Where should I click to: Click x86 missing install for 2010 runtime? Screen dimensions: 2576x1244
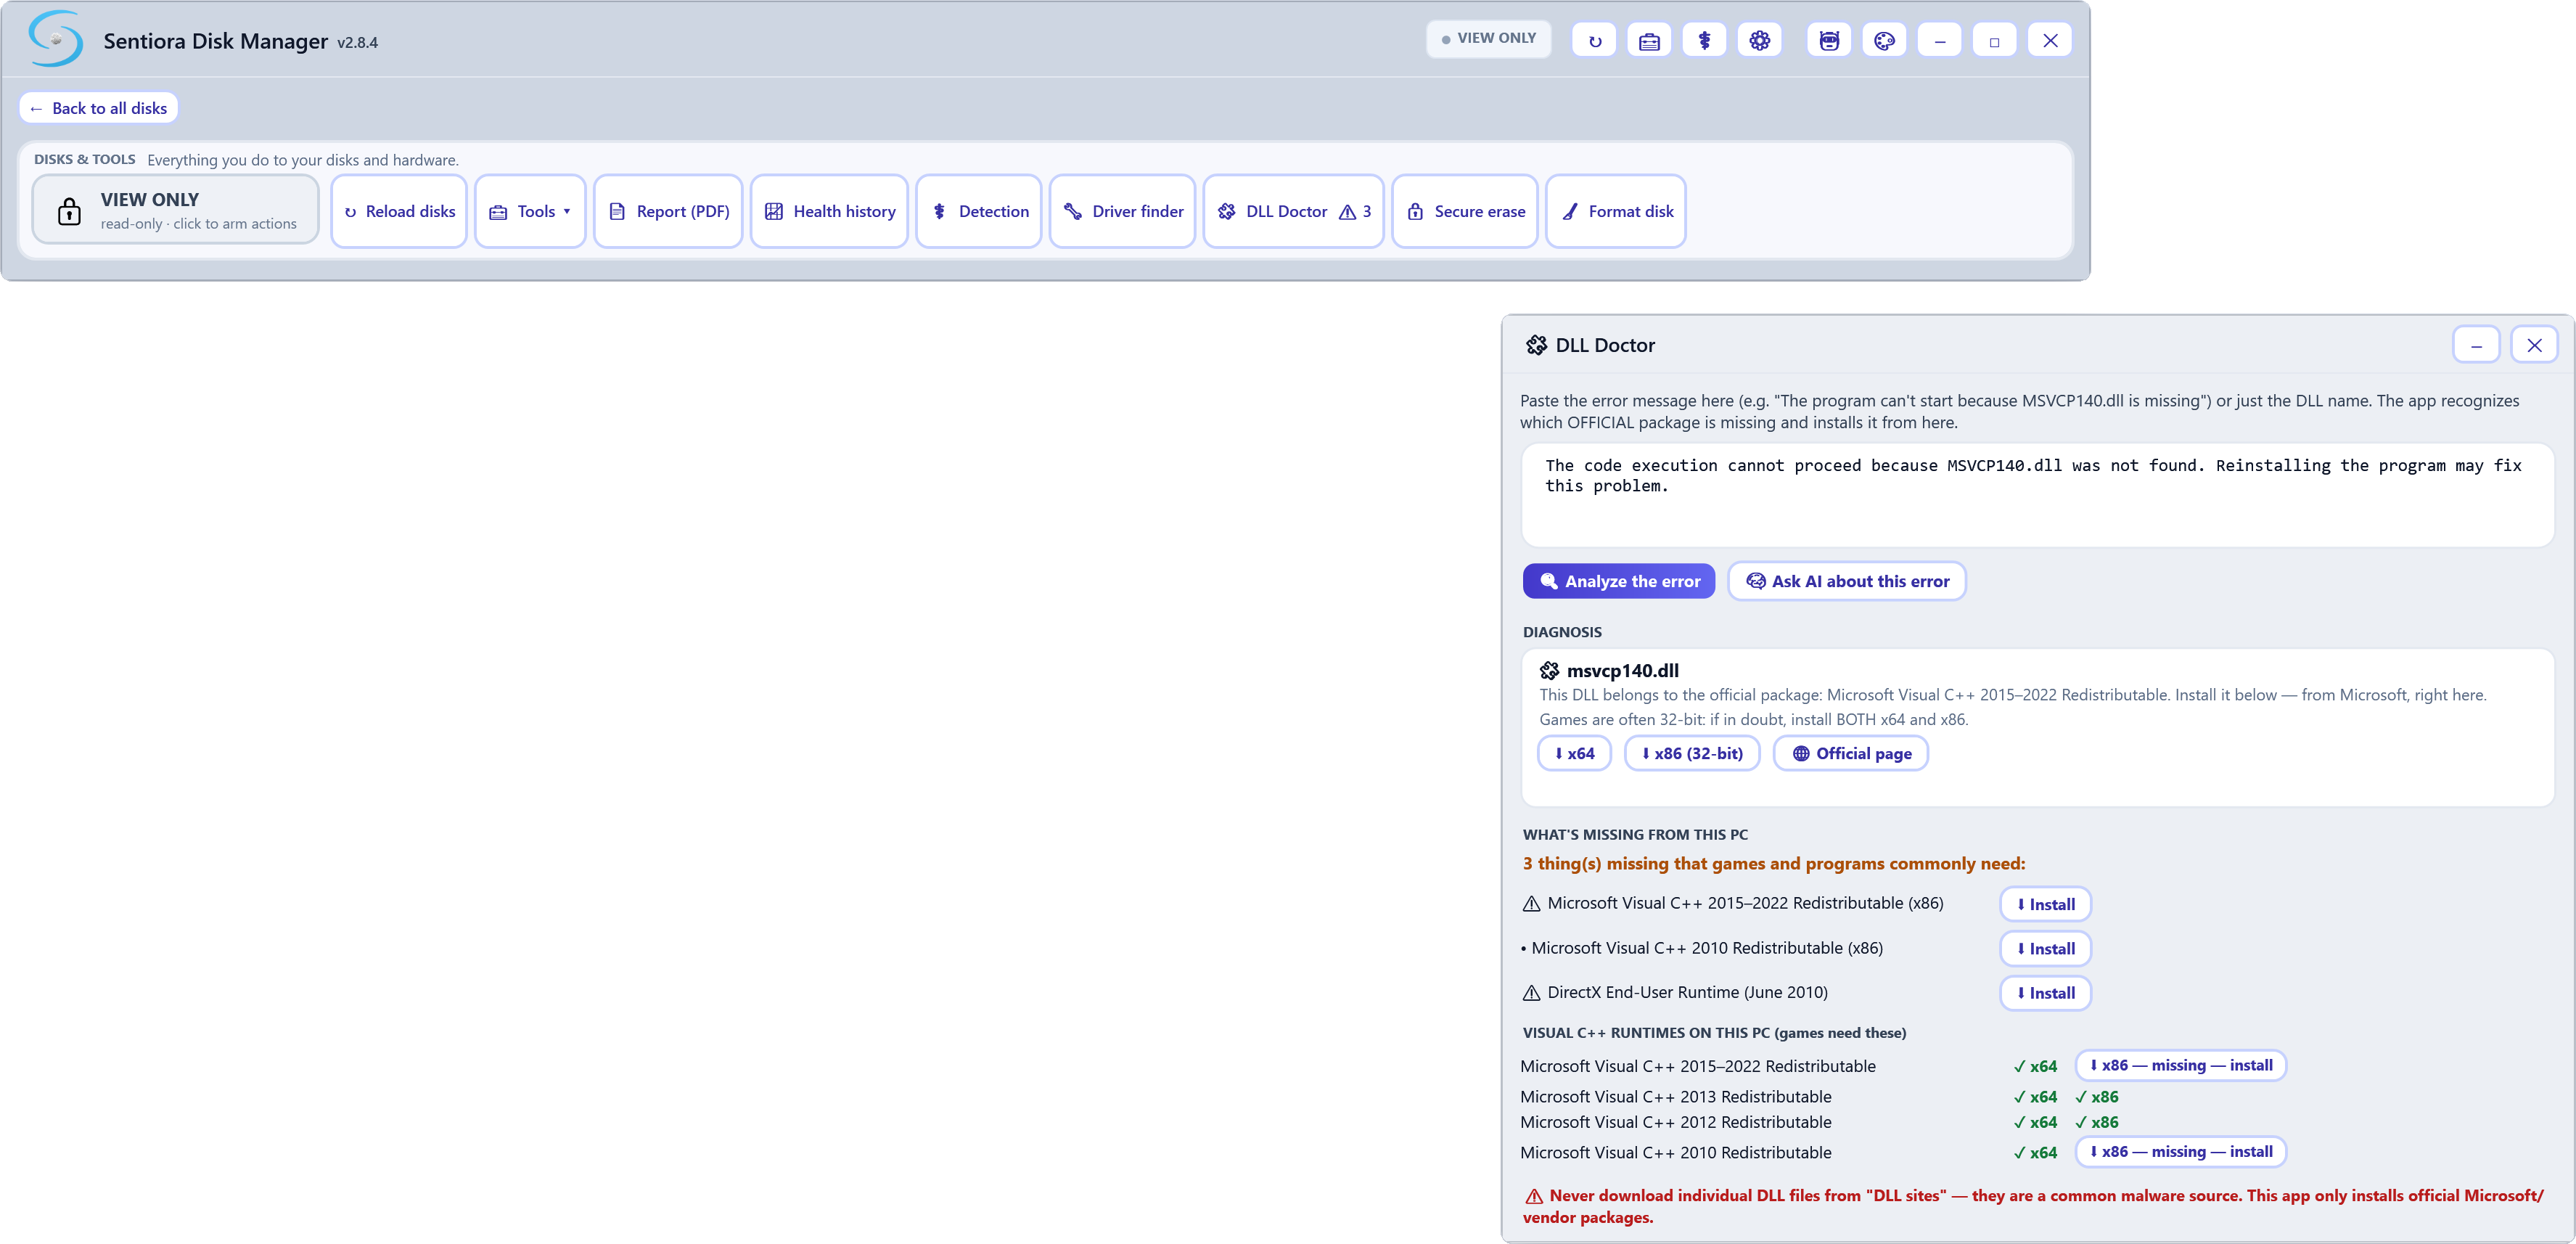pos(2181,1151)
